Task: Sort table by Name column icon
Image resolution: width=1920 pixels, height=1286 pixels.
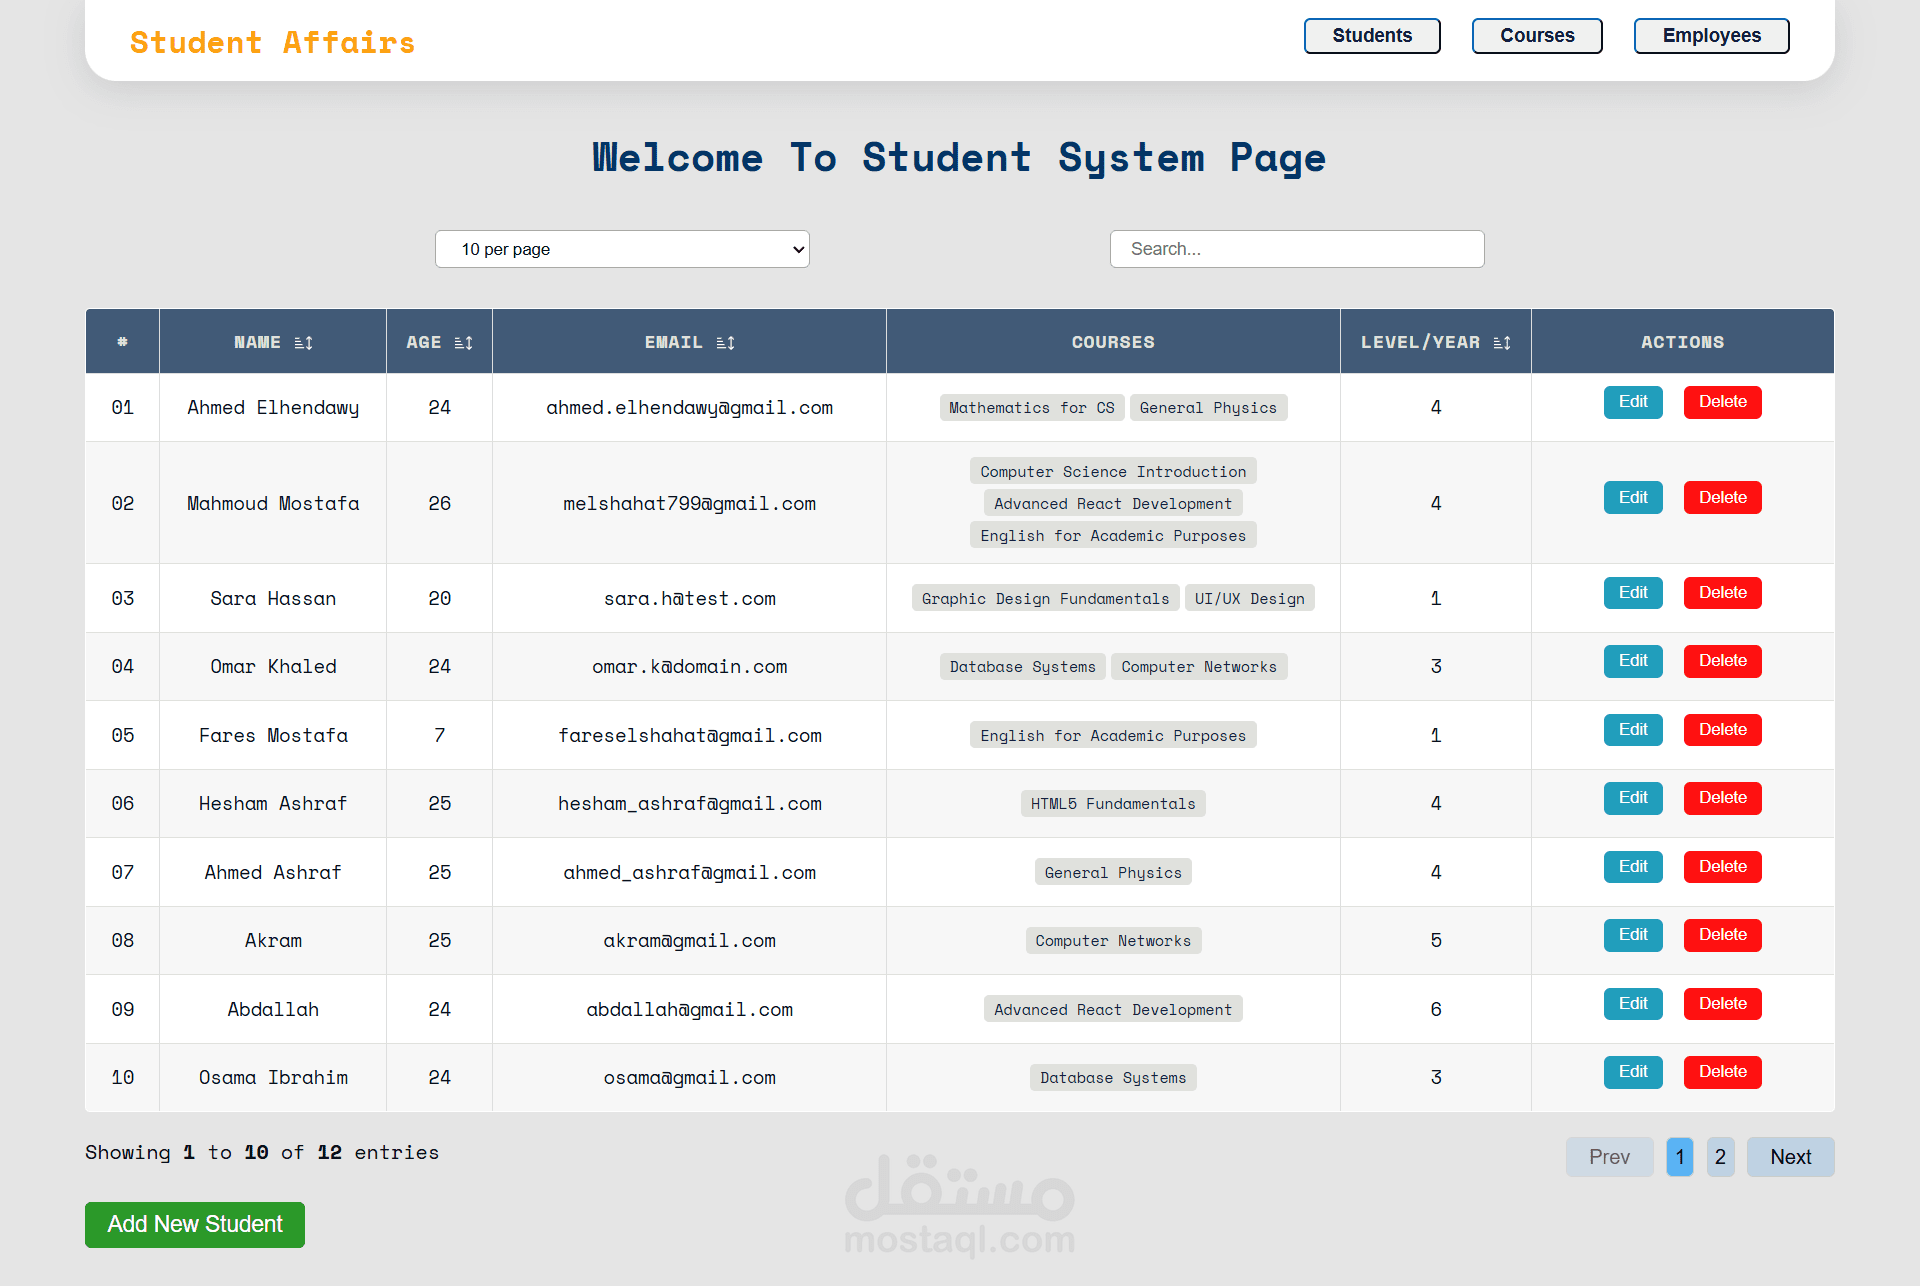Action: (304, 343)
